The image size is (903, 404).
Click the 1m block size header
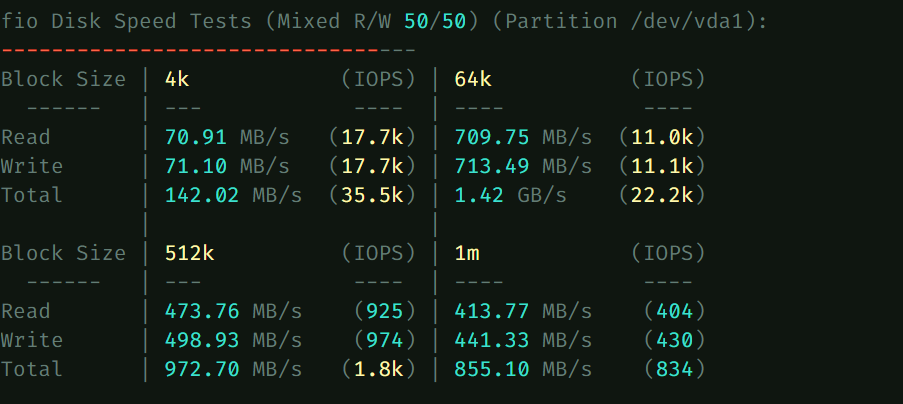467,253
